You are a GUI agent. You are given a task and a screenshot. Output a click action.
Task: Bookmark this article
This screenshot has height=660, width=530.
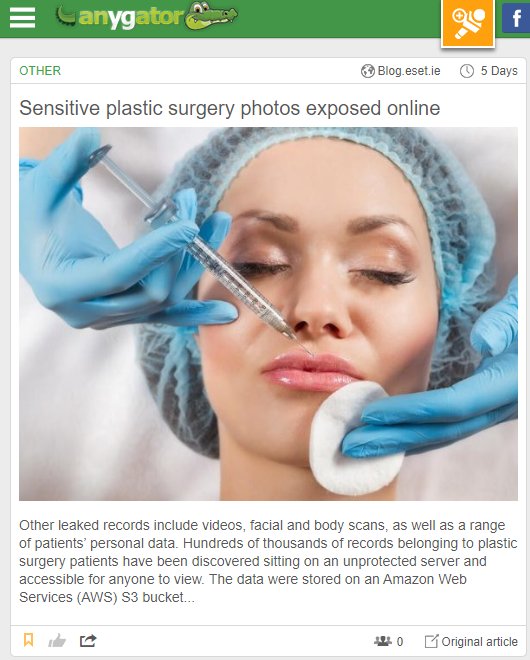click(x=29, y=640)
